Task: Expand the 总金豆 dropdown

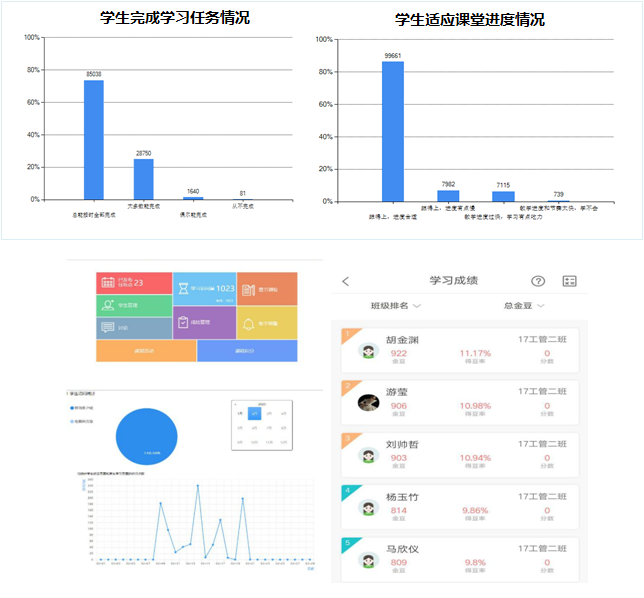Action: pos(524,306)
